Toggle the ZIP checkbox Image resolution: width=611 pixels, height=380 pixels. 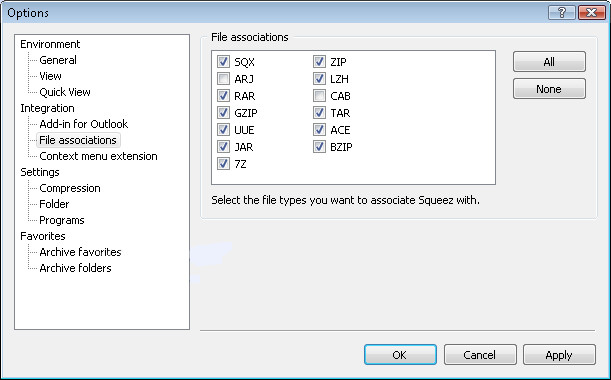click(319, 62)
